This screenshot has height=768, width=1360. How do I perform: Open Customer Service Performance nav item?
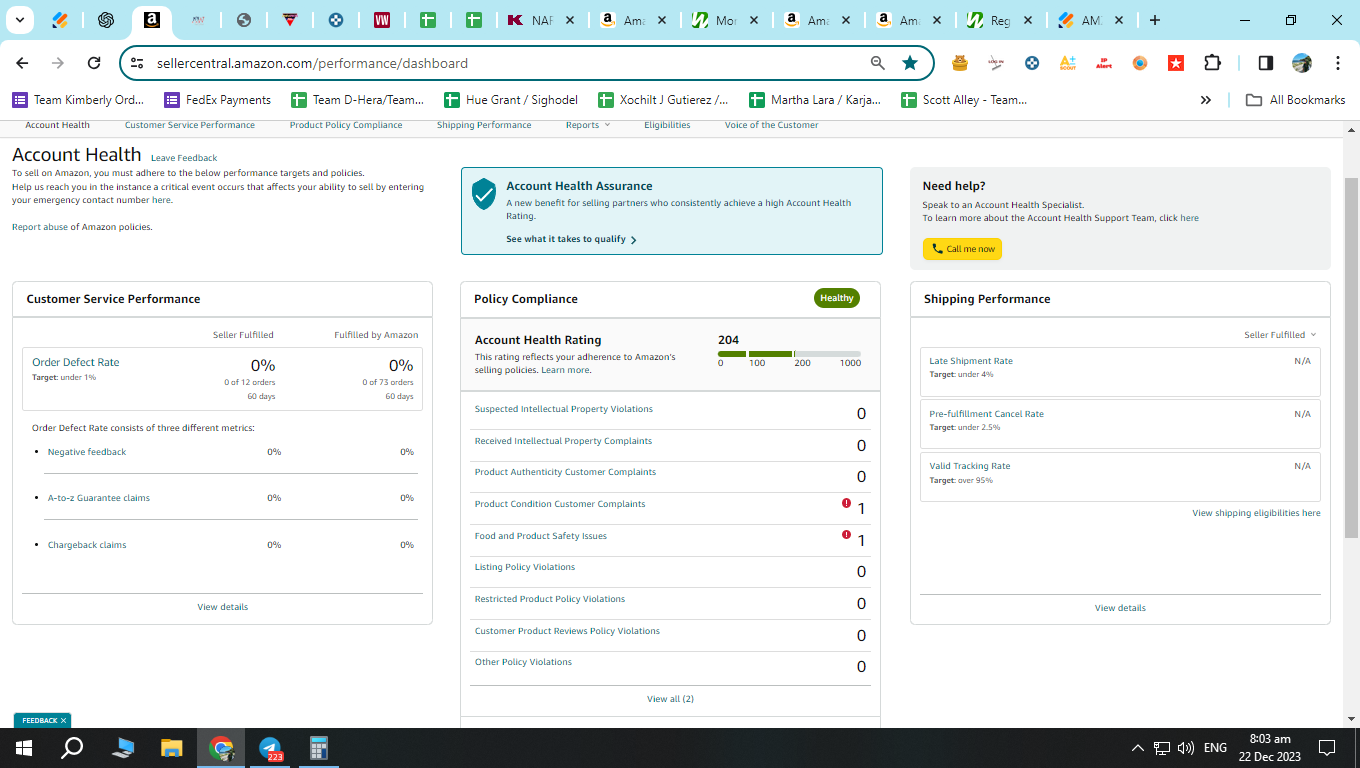[190, 125]
